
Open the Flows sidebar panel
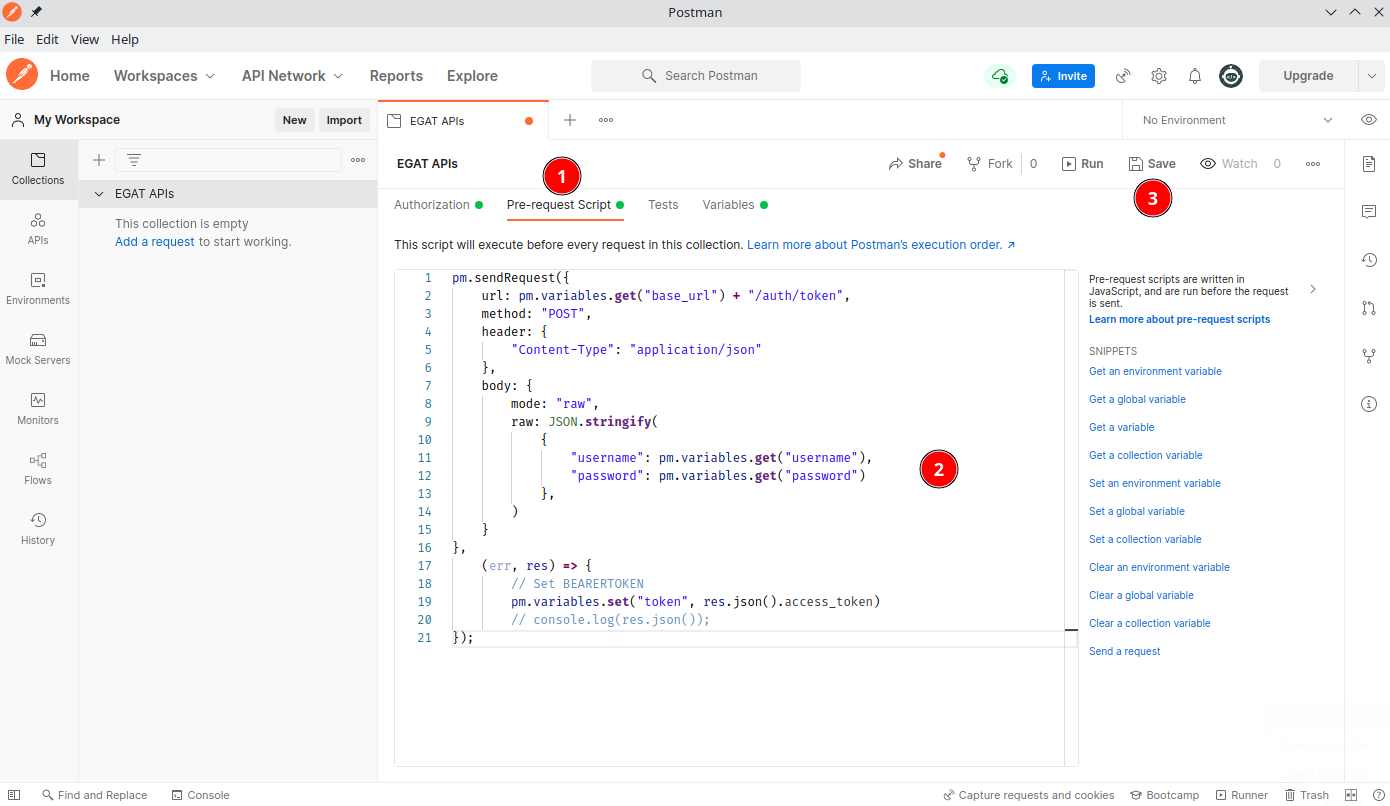tap(38, 469)
